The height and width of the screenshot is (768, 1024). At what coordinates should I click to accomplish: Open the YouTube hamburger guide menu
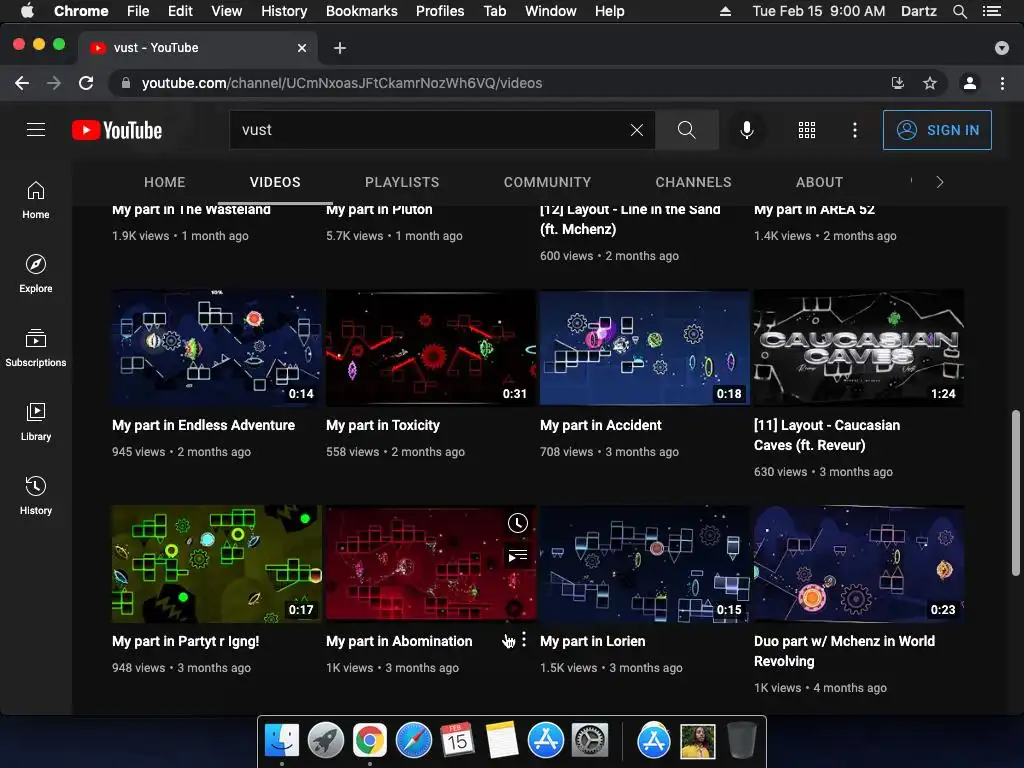pyautogui.click(x=36, y=130)
